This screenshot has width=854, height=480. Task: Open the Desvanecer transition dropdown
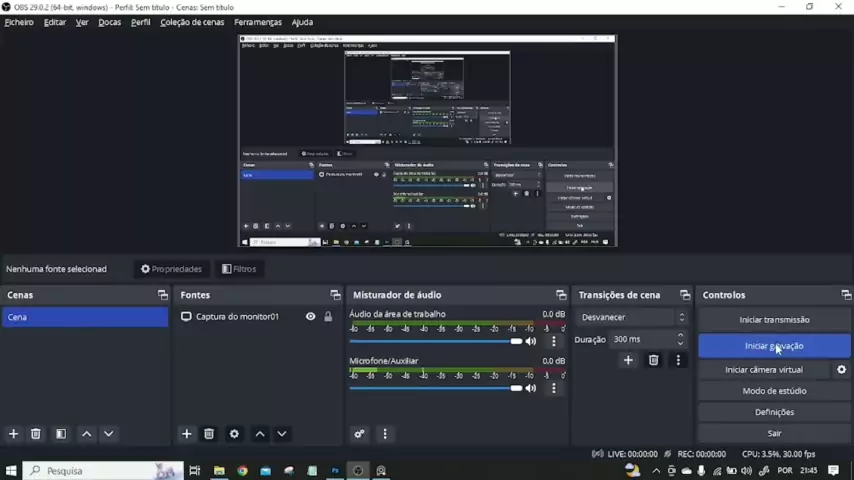pos(633,317)
